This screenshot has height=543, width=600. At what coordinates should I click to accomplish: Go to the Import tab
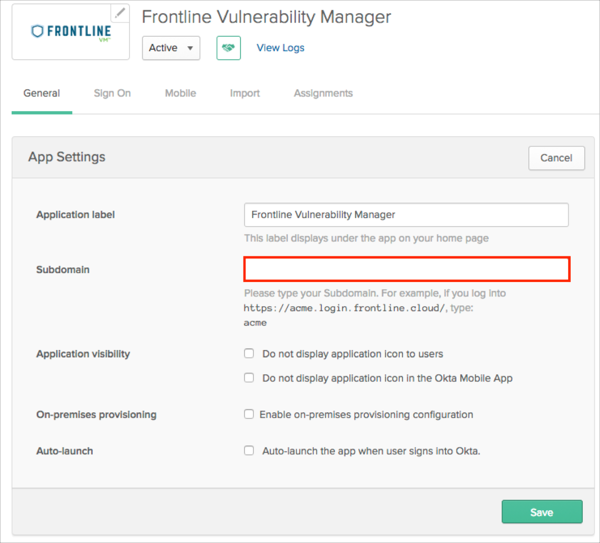245,93
